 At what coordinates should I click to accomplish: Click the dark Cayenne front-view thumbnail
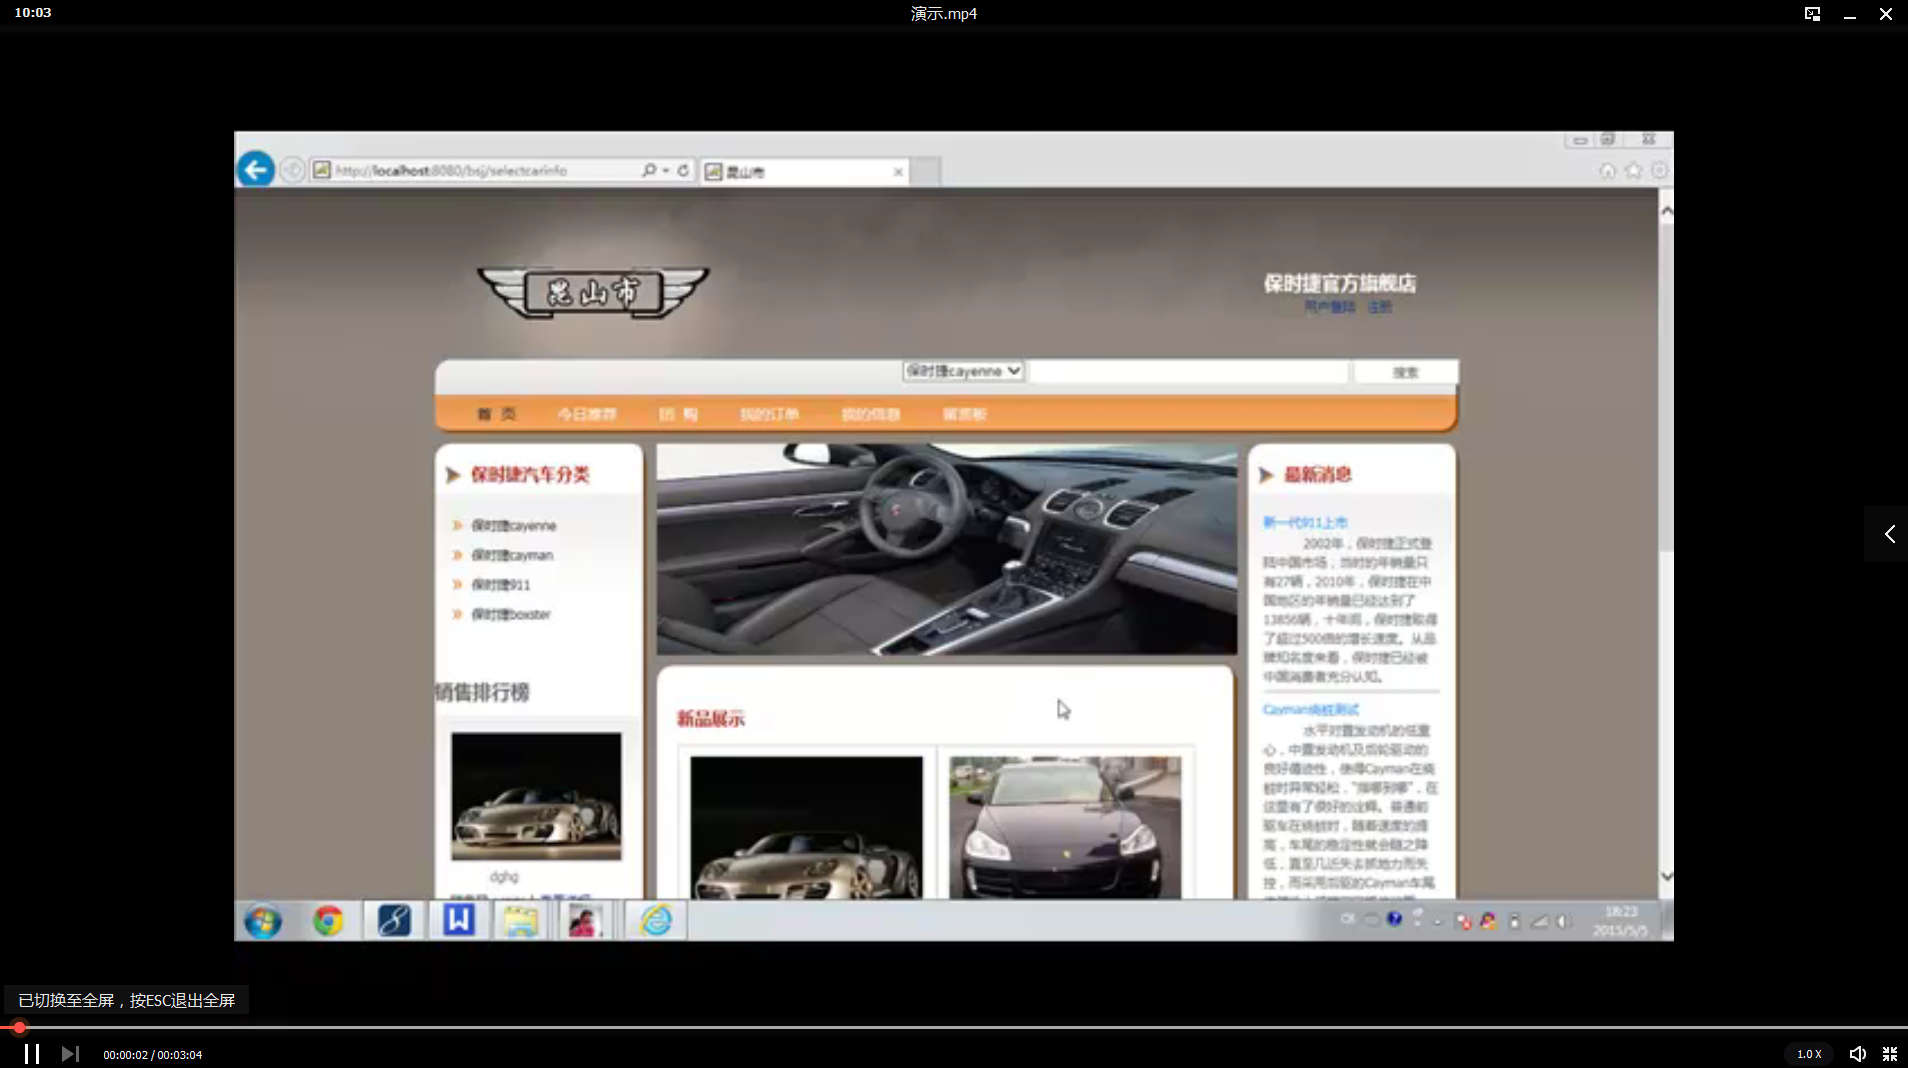pyautogui.click(x=1064, y=826)
